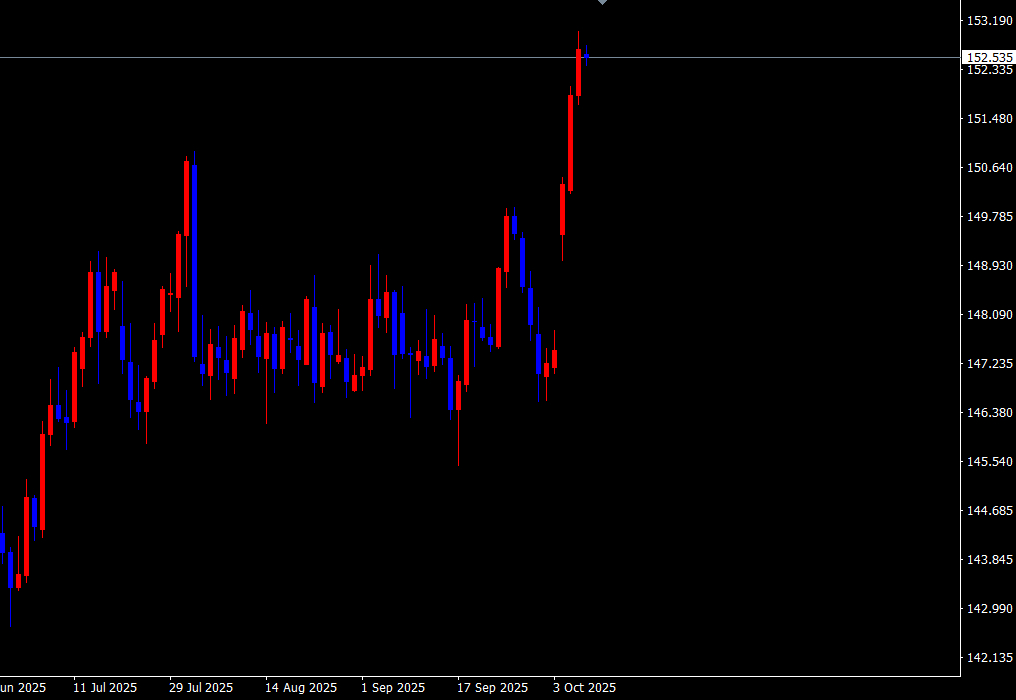Click the 150.640 price scale label
The image size is (1016, 700).
pos(989,168)
